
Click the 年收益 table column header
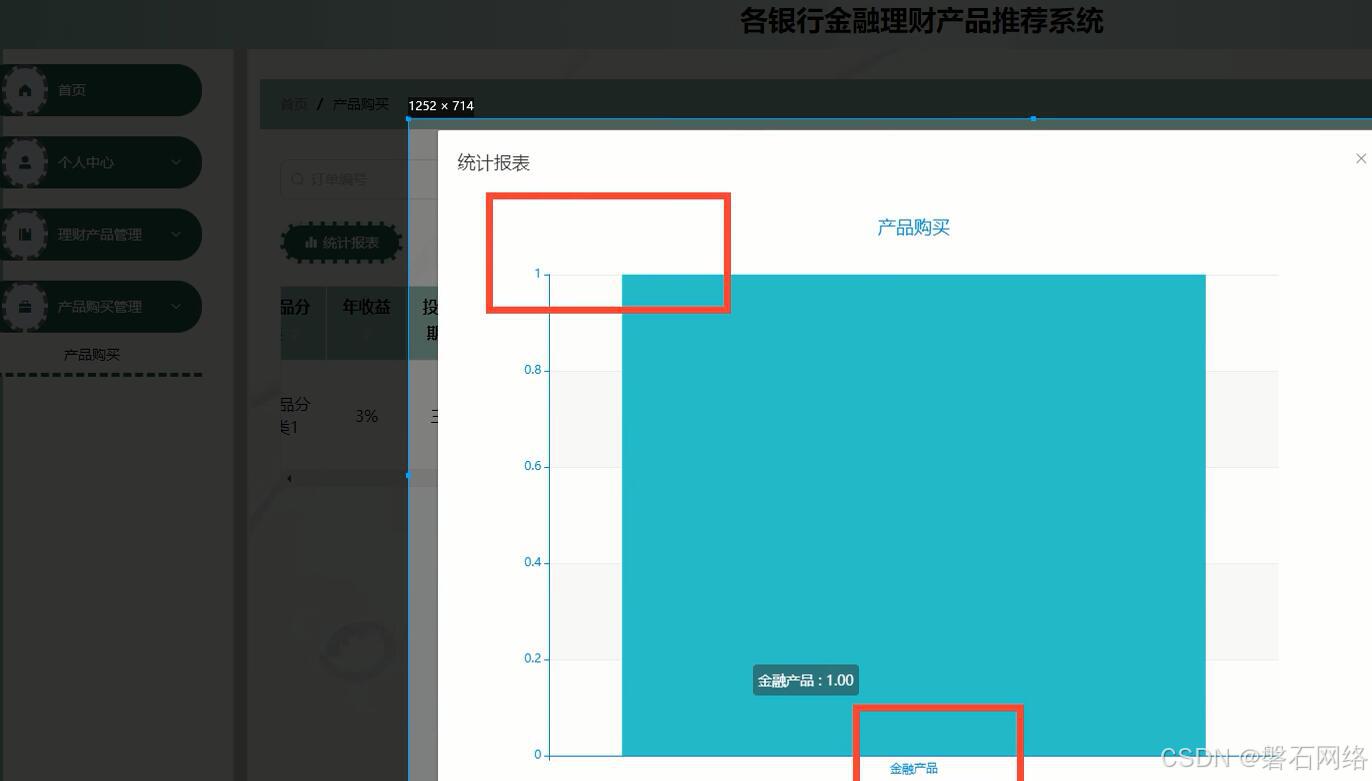pyautogui.click(x=366, y=307)
